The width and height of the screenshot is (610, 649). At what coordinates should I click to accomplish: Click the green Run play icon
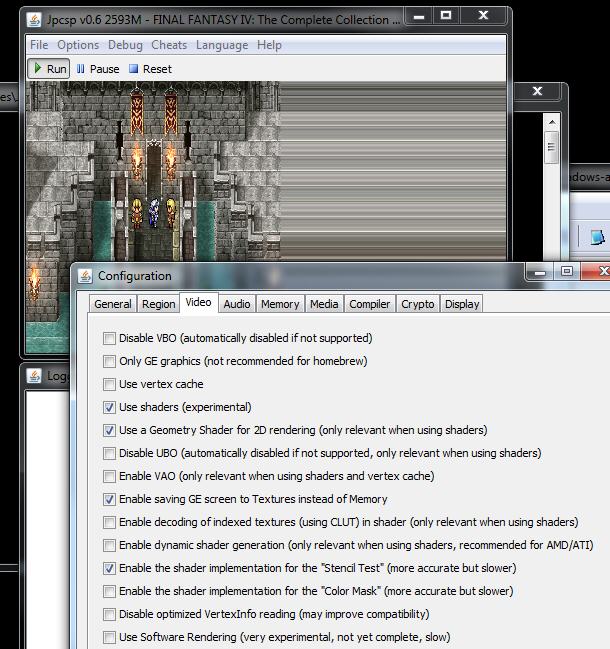[x=37, y=69]
